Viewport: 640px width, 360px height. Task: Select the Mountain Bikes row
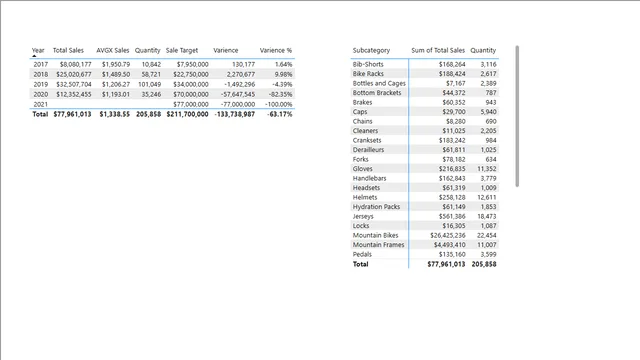point(424,235)
